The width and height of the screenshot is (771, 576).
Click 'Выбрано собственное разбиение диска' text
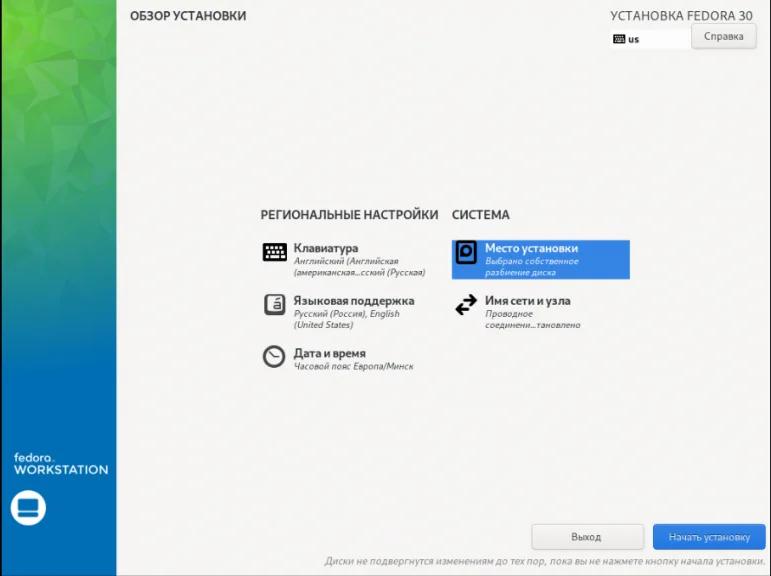532,267
